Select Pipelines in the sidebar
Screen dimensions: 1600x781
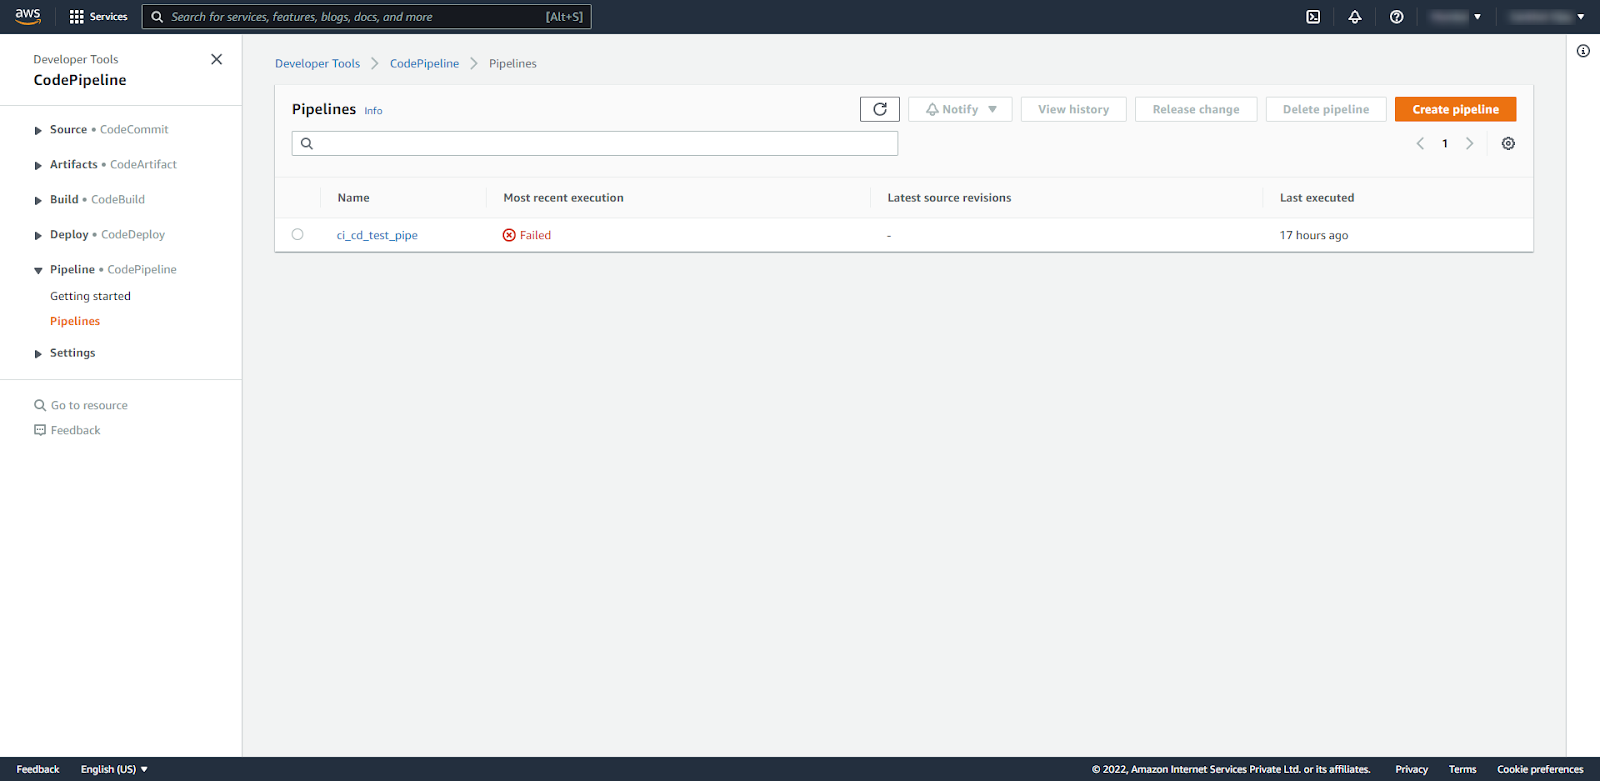[75, 321]
